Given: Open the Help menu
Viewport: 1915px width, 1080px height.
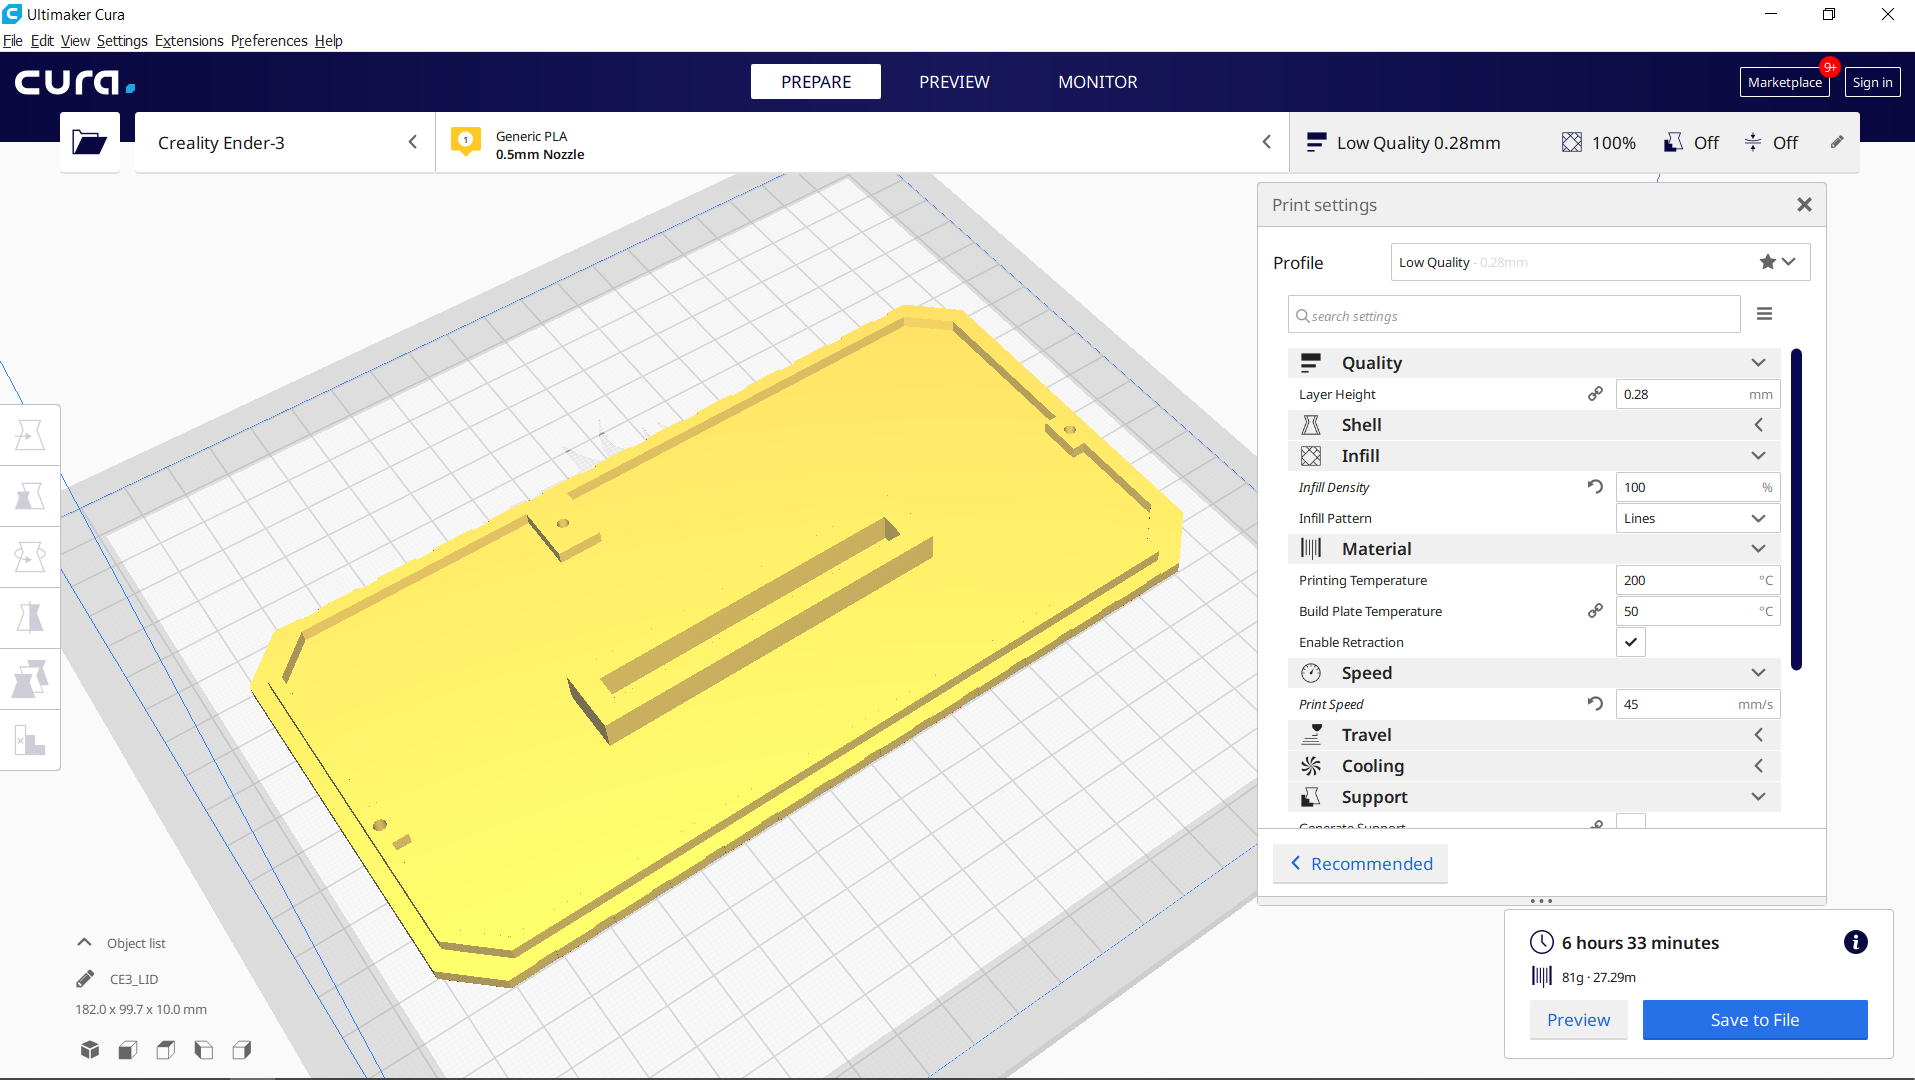Looking at the screenshot, I should pos(328,41).
